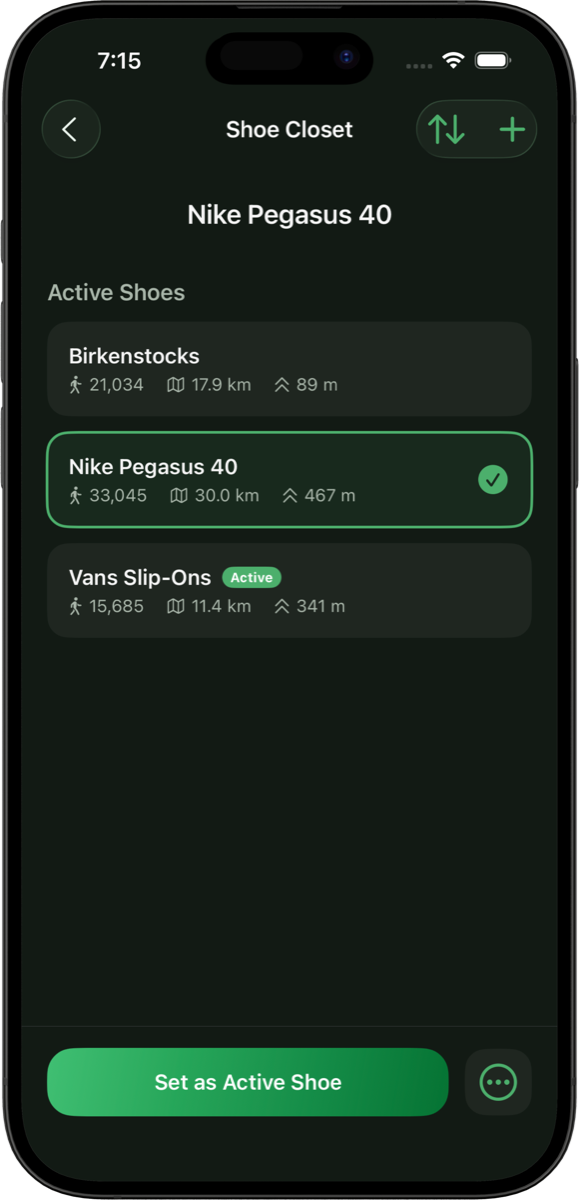Open the sort order icon

point(445,129)
